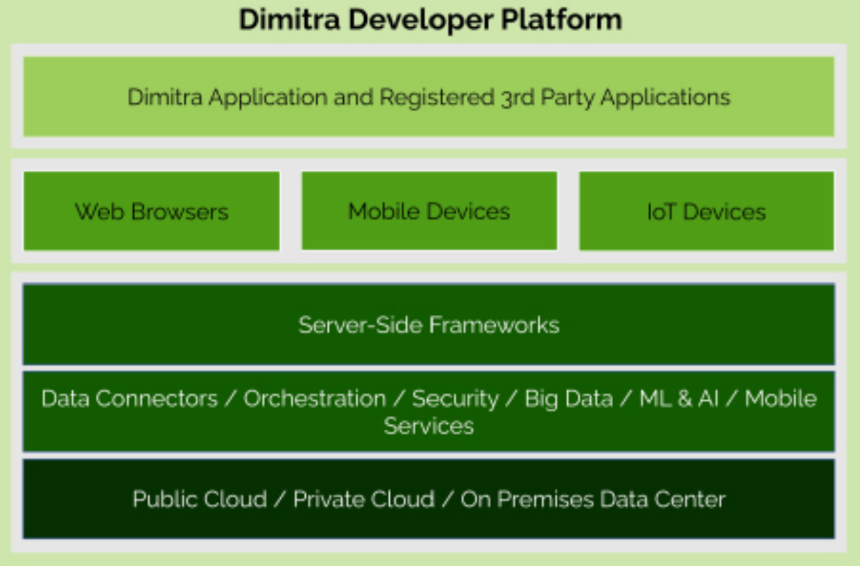Click the 'Web Browsers' box
The image size is (860, 566).
(151, 211)
